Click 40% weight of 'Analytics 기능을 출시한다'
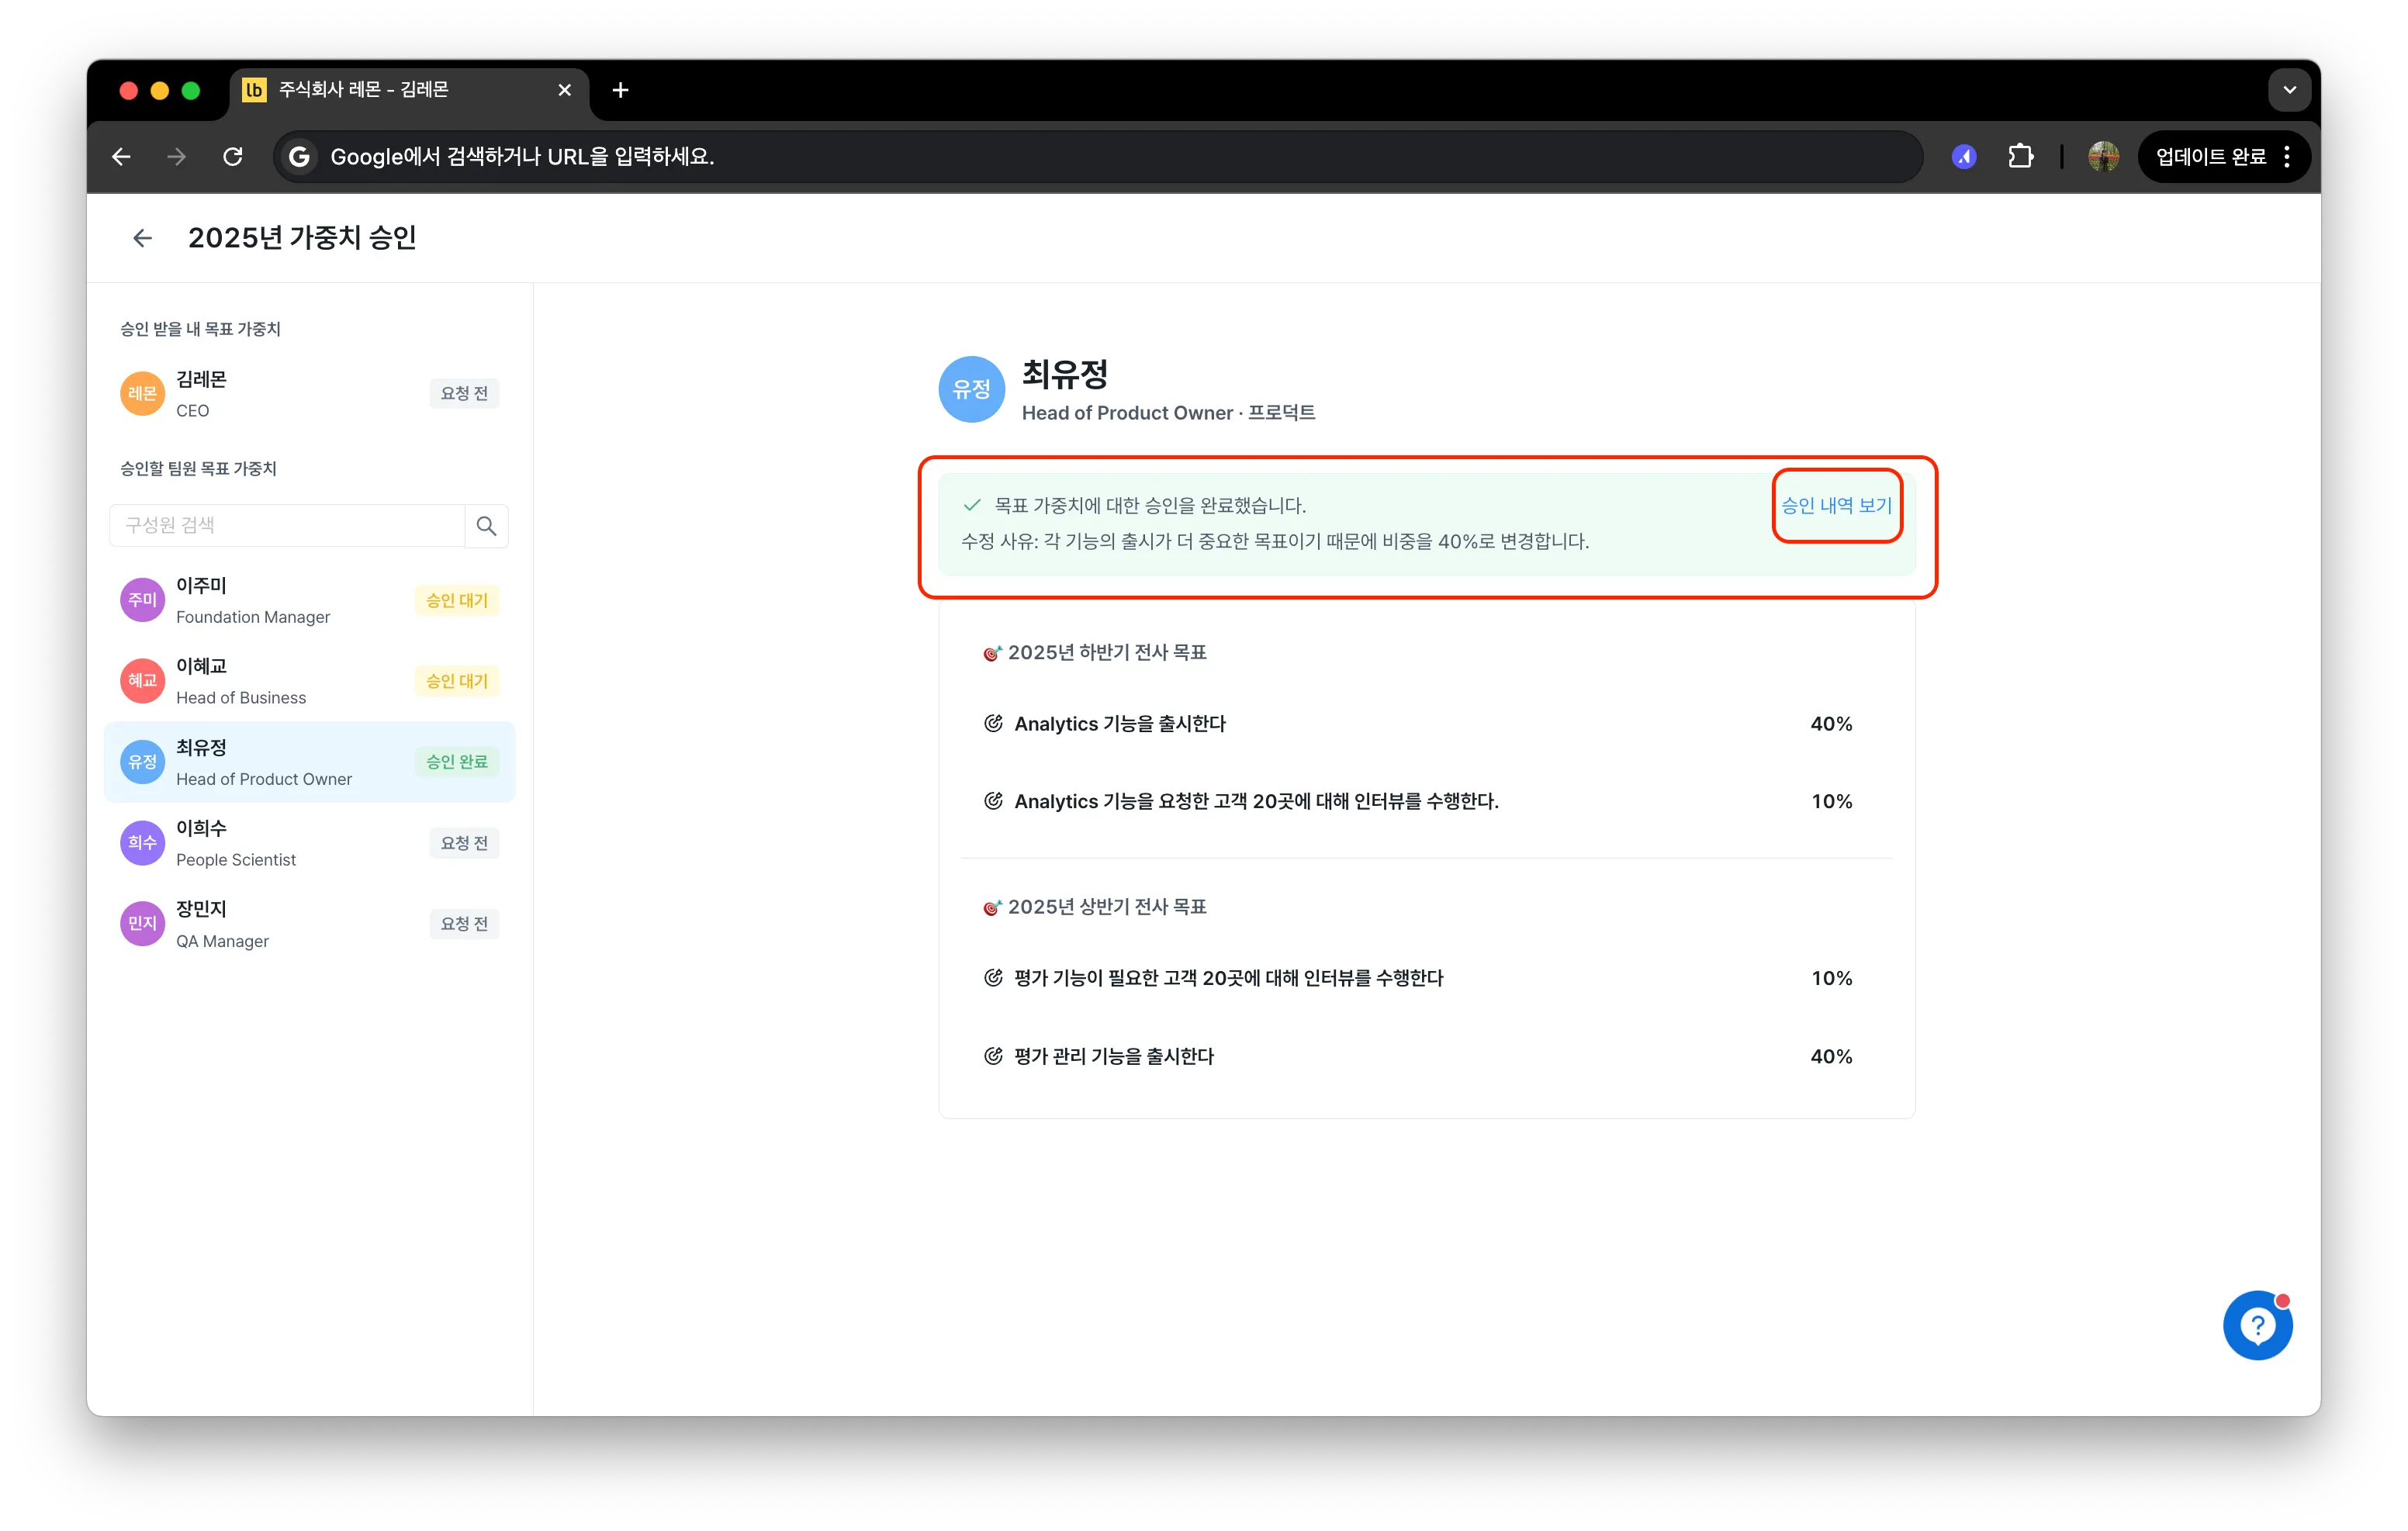The width and height of the screenshot is (2408, 1531). tap(1831, 724)
